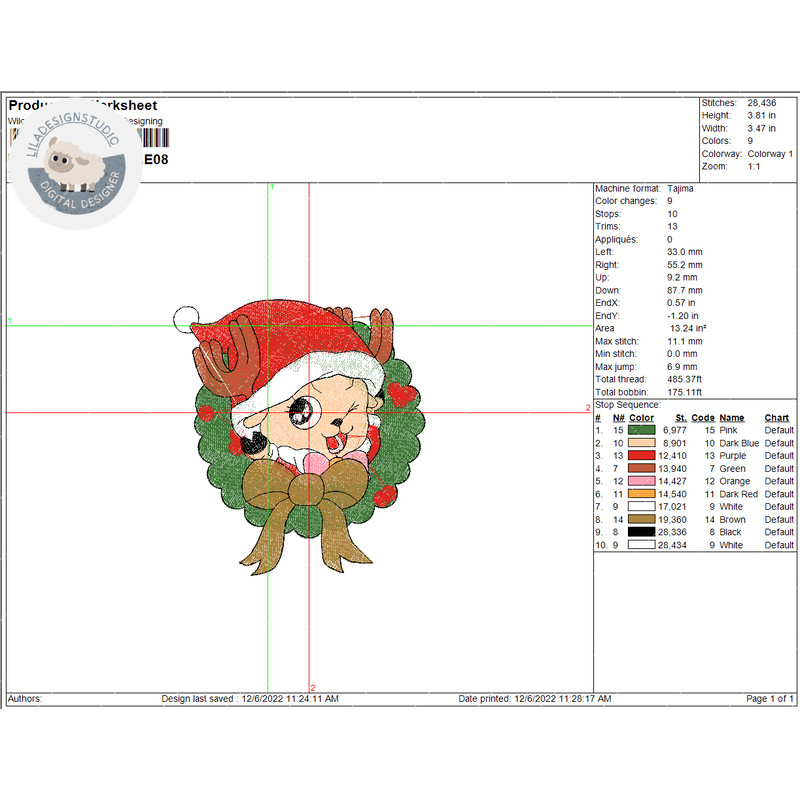Click the Code column header
This screenshot has height=800, width=800.
(x=703, y=418)
